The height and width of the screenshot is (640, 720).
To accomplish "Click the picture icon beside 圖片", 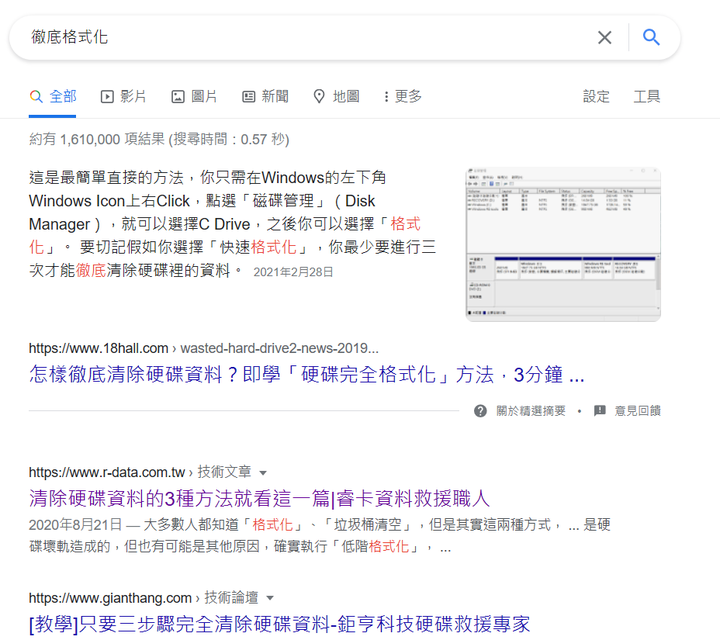I will (178, 96).
